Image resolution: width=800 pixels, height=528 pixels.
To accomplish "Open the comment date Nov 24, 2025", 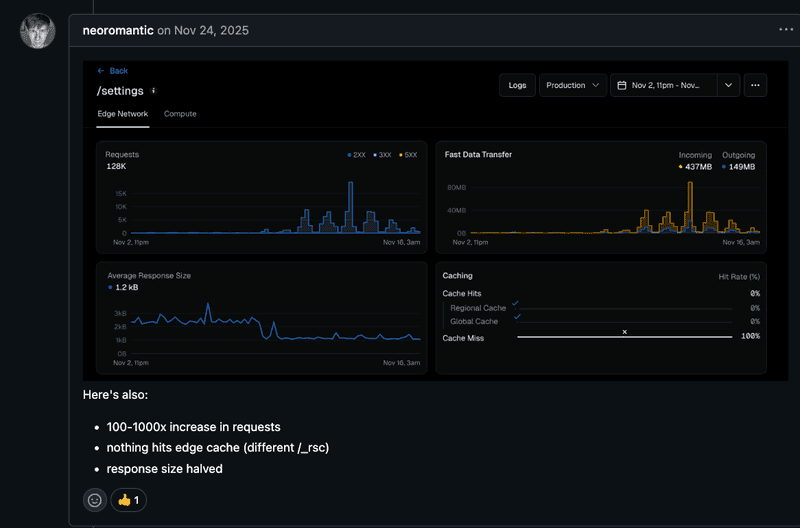I will 211,31.
